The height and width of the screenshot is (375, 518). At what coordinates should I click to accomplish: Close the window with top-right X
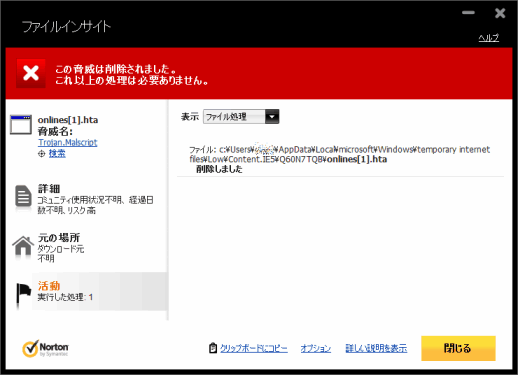coord(500,13)
